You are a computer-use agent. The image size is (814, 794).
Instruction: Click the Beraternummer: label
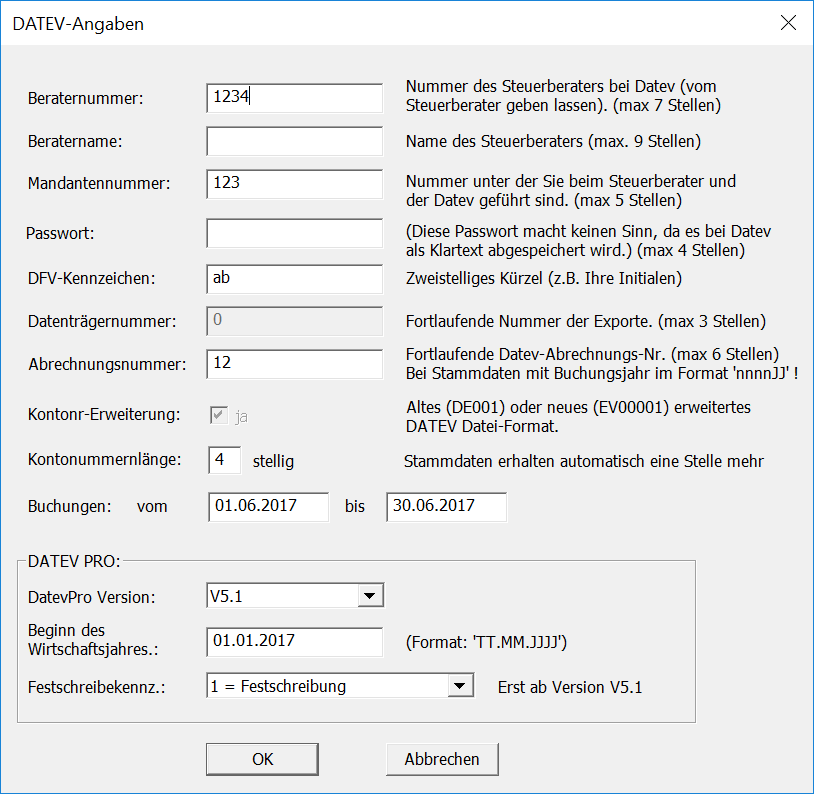coord(86,98)
